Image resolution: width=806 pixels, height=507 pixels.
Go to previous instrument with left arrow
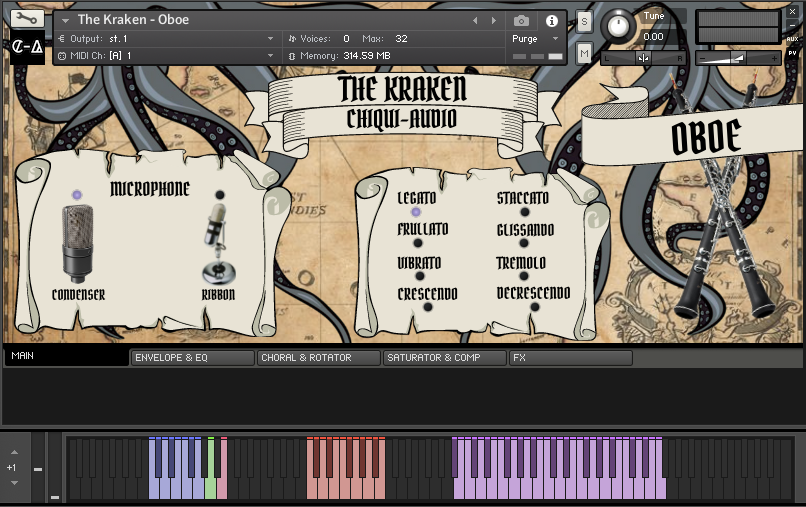475,20
